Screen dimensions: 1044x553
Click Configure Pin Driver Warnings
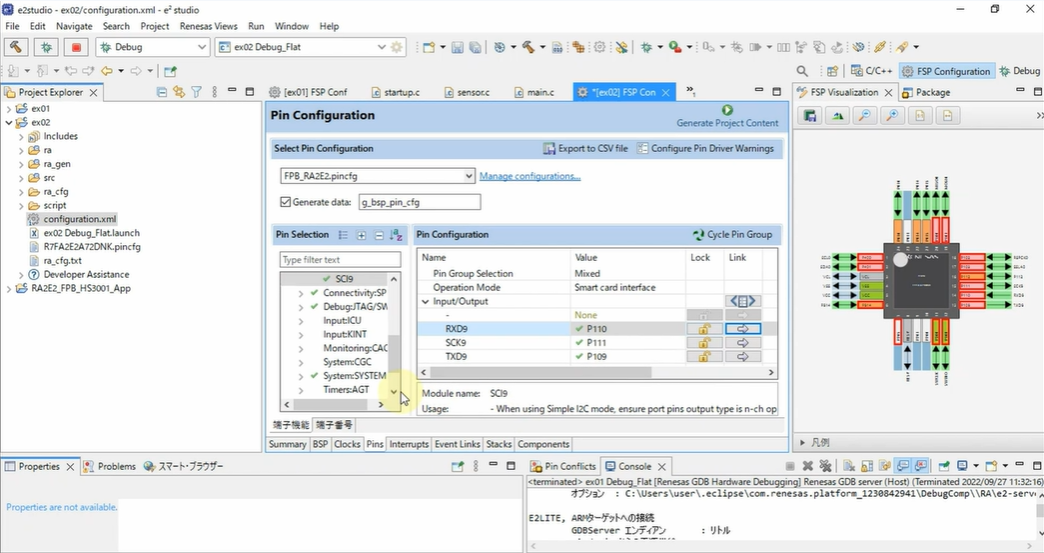(x=705, y=148)
